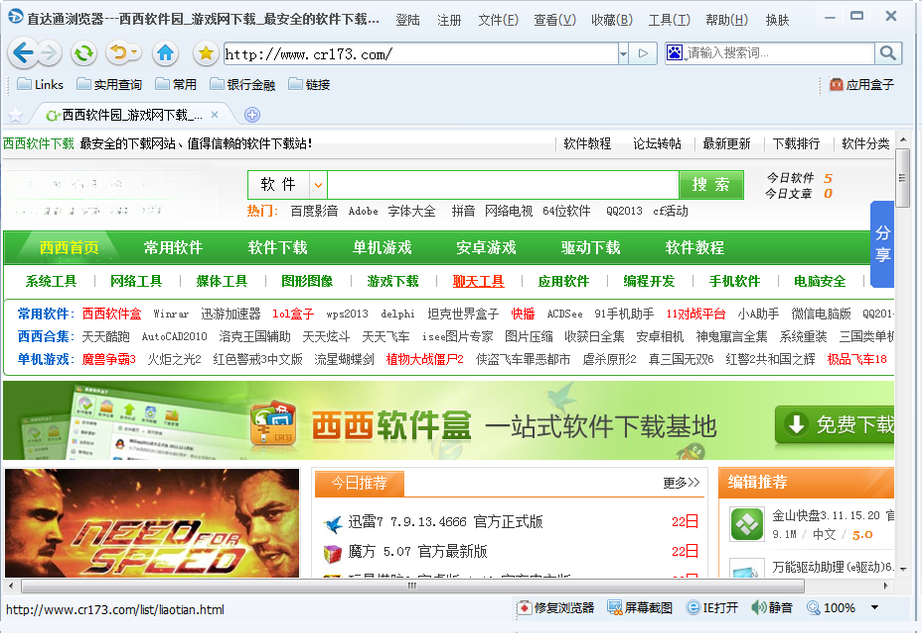Select the 常用软件 nav tab

click(x=173, y=247)
